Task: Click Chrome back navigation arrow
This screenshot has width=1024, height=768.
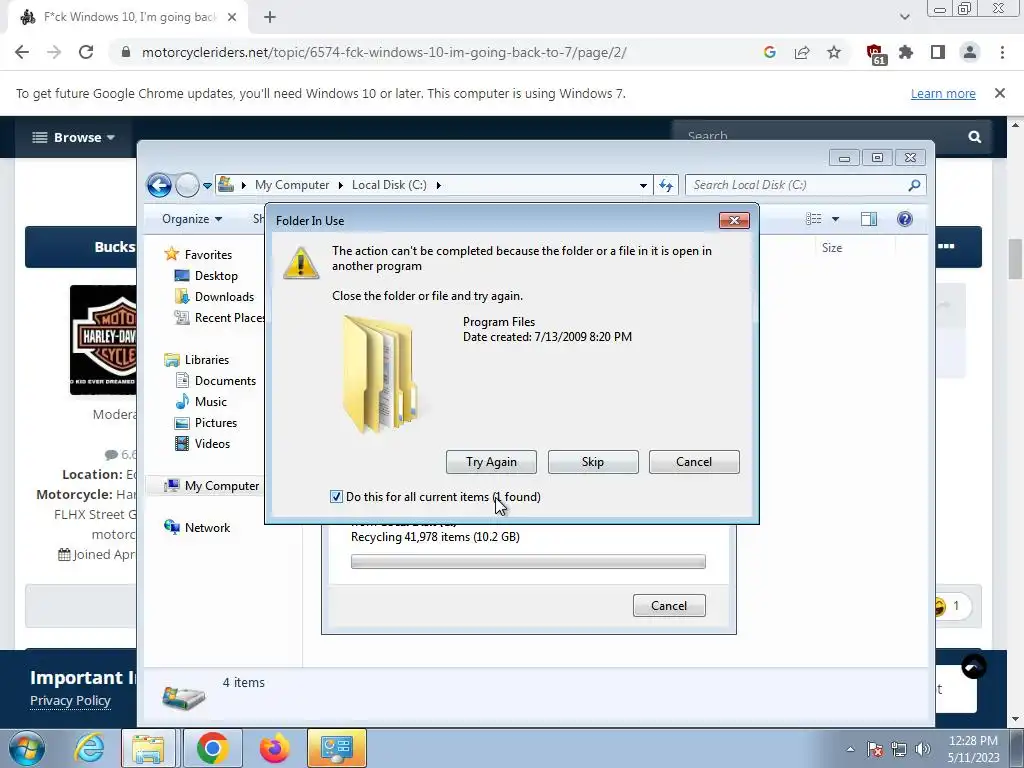Action: click(22, 52)
